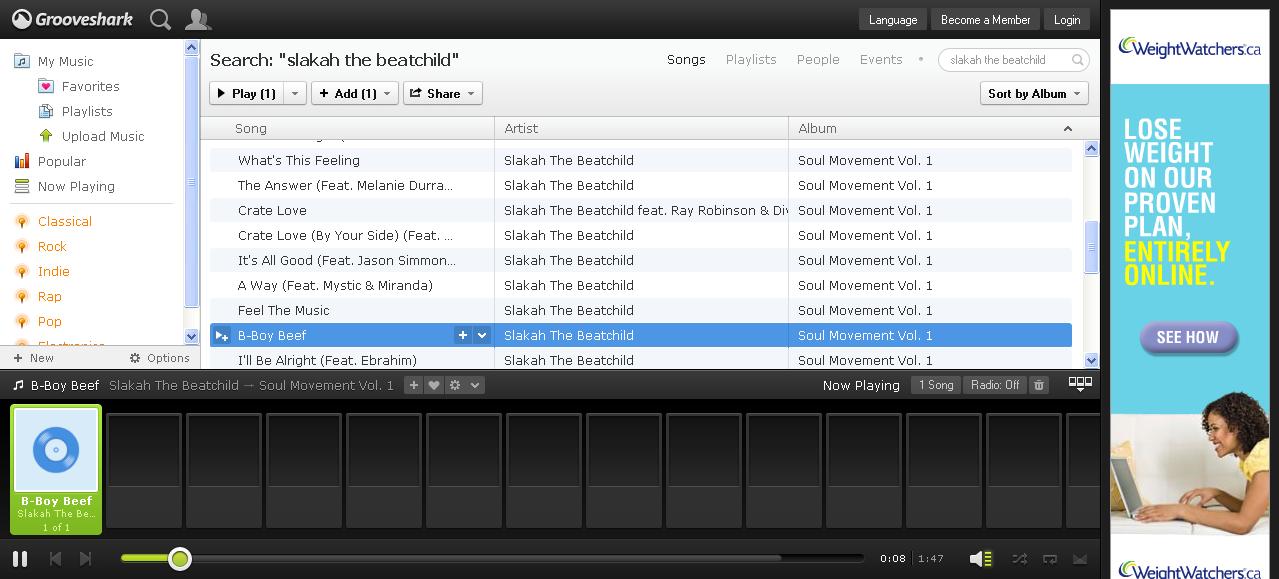The width and height of the screenshot is (1279, 579).
Task: Click the user profile icon in header
Action: pyautogui.click(x=197, y=19)
